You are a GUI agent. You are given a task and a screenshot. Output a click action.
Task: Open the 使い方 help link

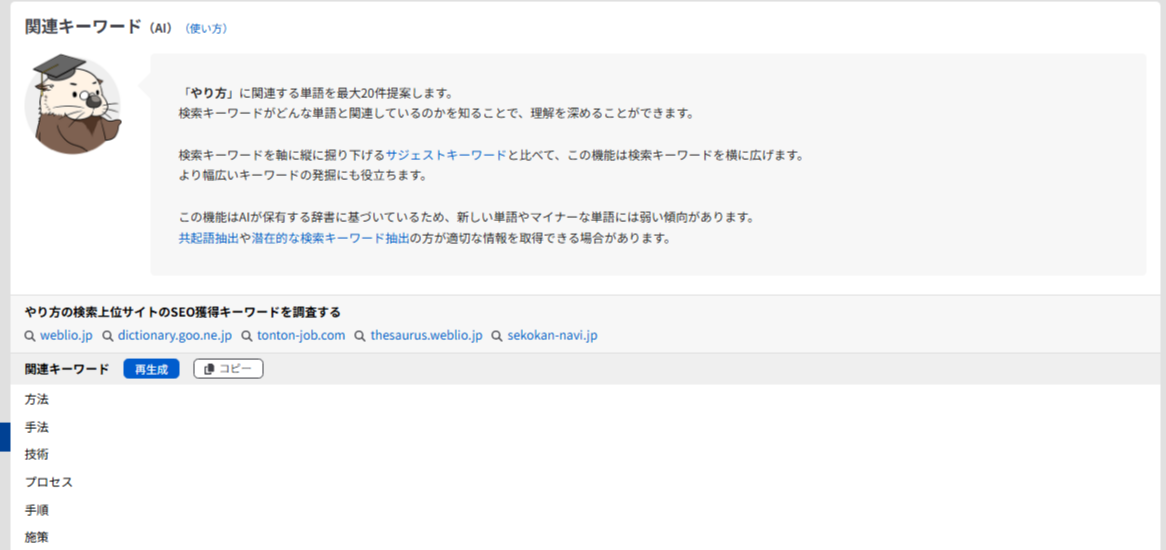click(207, 29)
